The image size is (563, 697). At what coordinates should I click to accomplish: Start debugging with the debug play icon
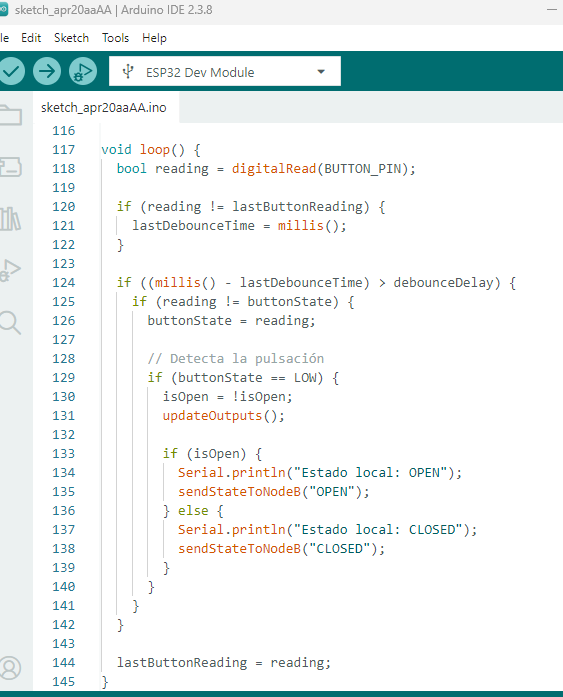[x=83, y=71]
